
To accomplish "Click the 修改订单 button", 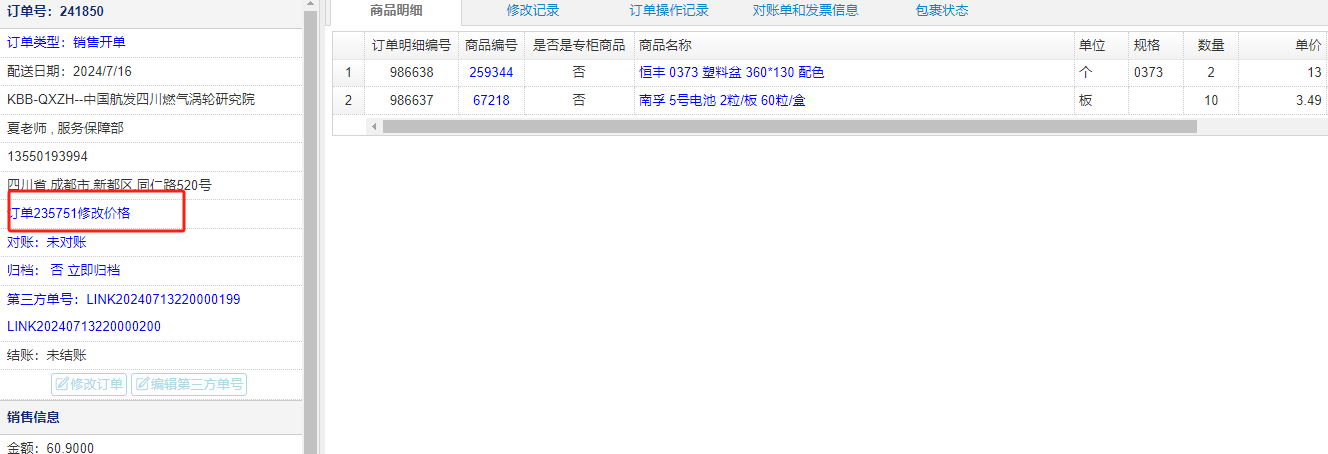I will point(89,384).
